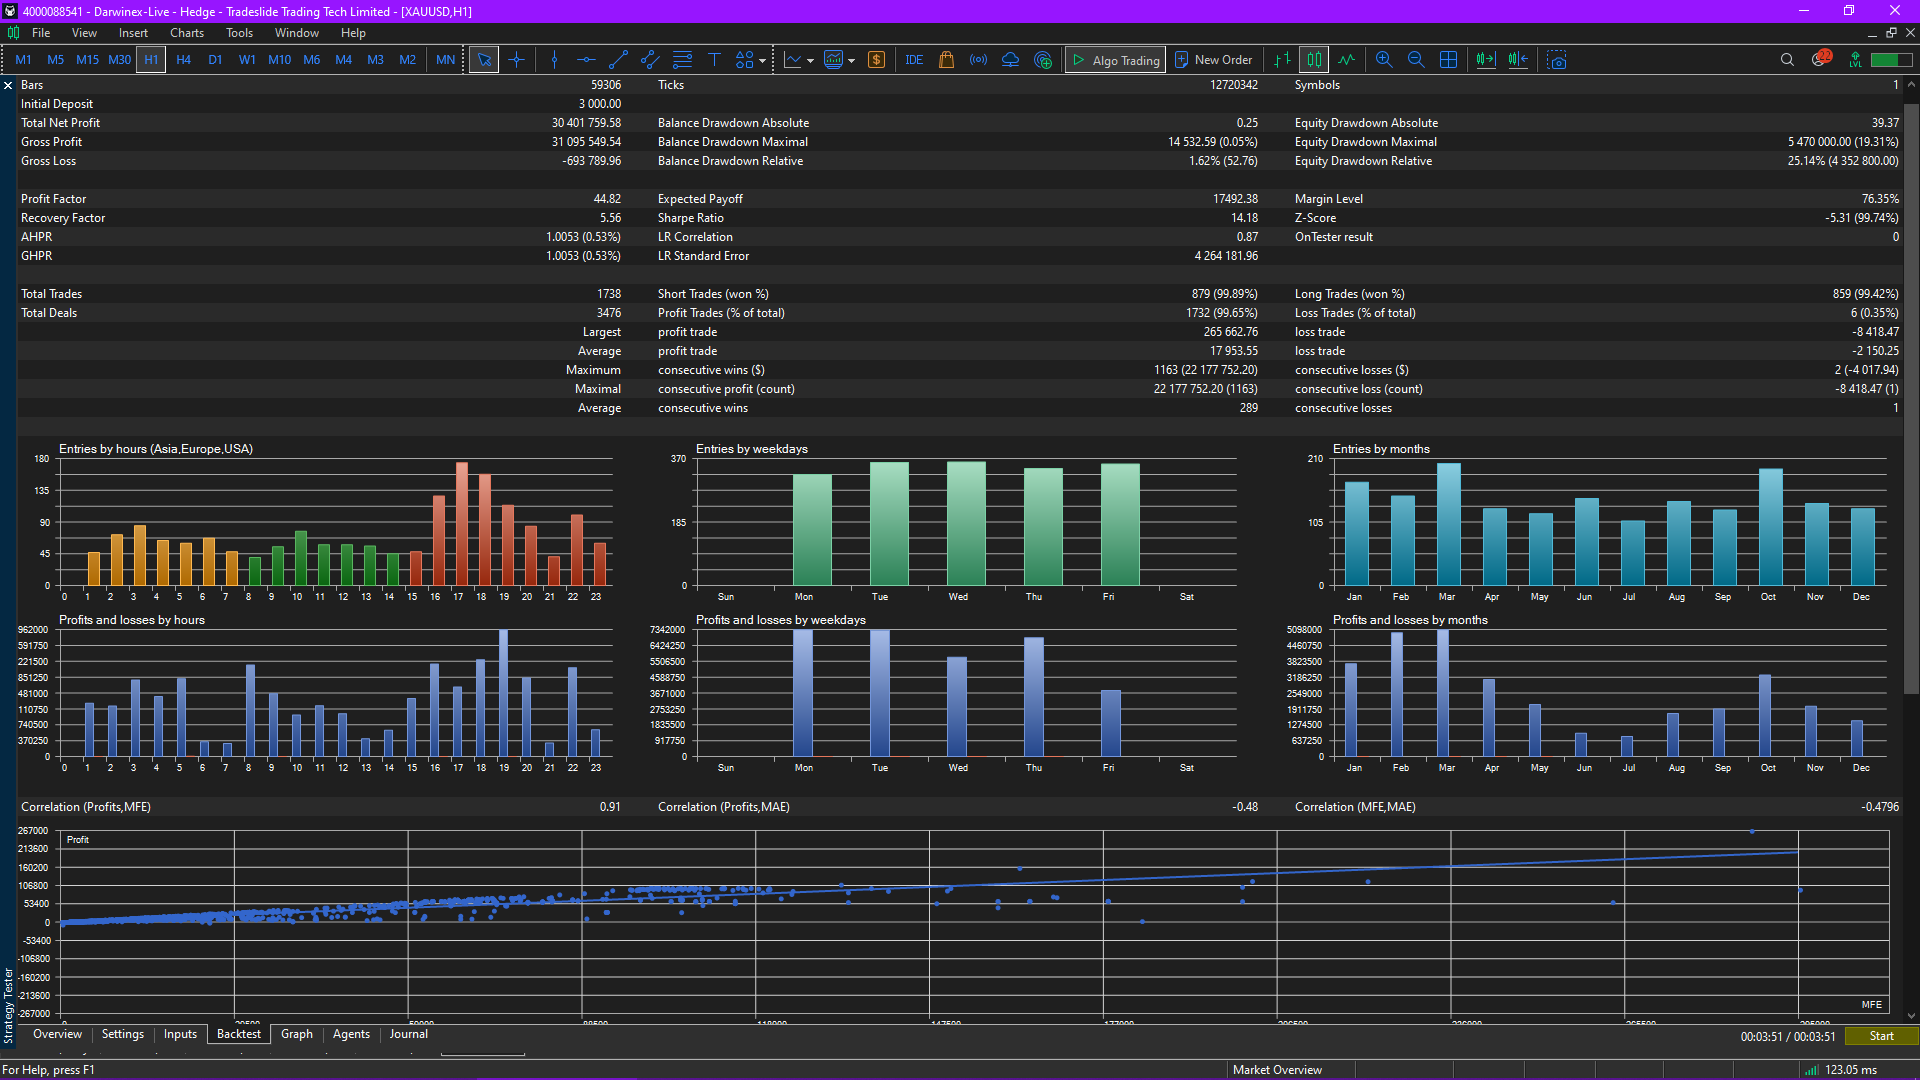Click the search magnifier in toolbar
The height and width of the screenshot is (1080, 1920).
click(x=1787, y=60)
